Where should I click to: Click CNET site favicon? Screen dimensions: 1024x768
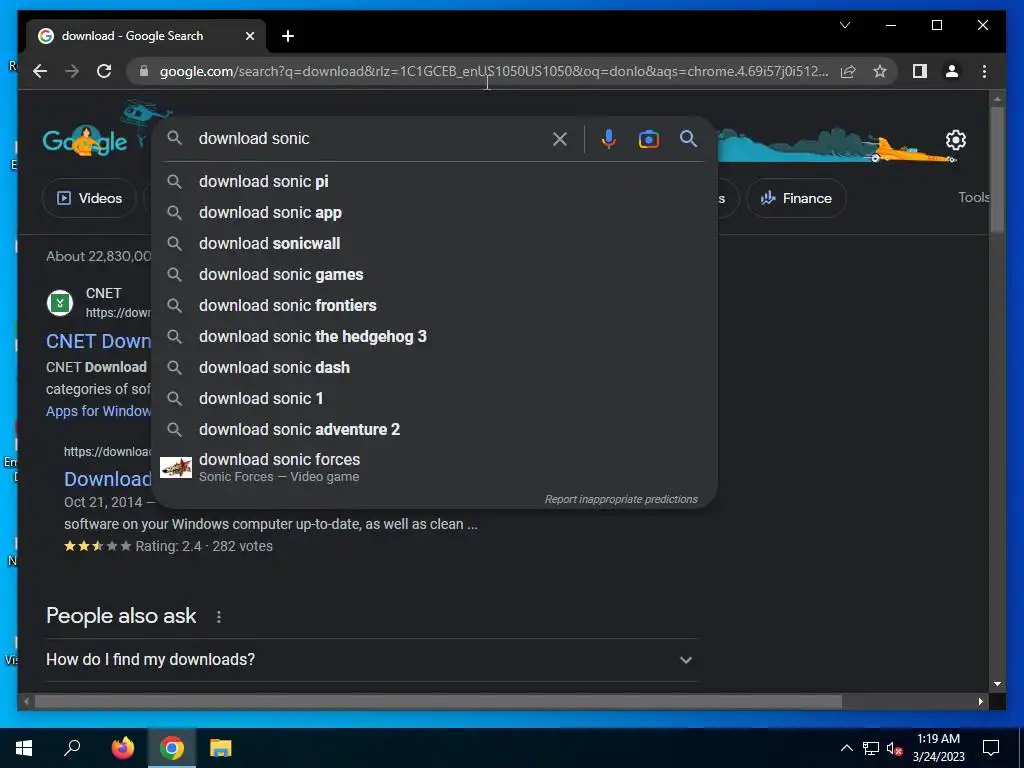coord(60,302)
